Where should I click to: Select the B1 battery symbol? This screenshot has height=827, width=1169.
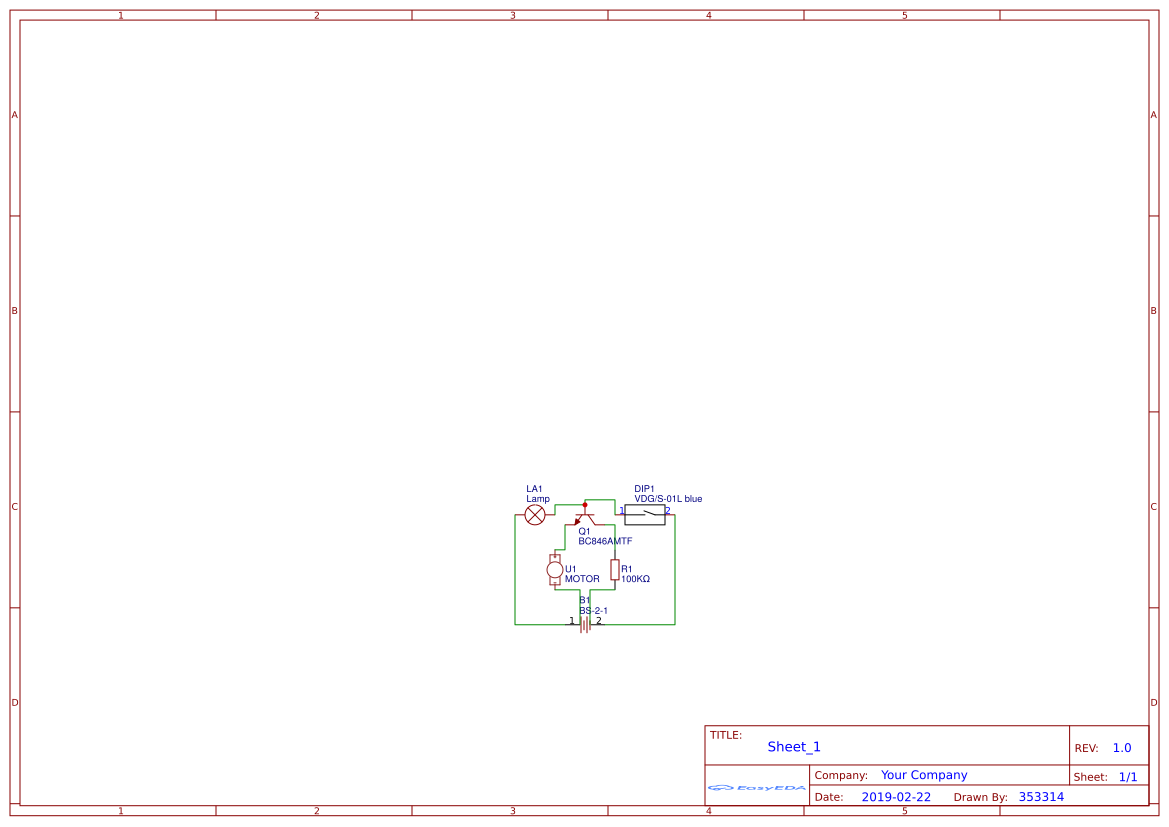[585, 625]
